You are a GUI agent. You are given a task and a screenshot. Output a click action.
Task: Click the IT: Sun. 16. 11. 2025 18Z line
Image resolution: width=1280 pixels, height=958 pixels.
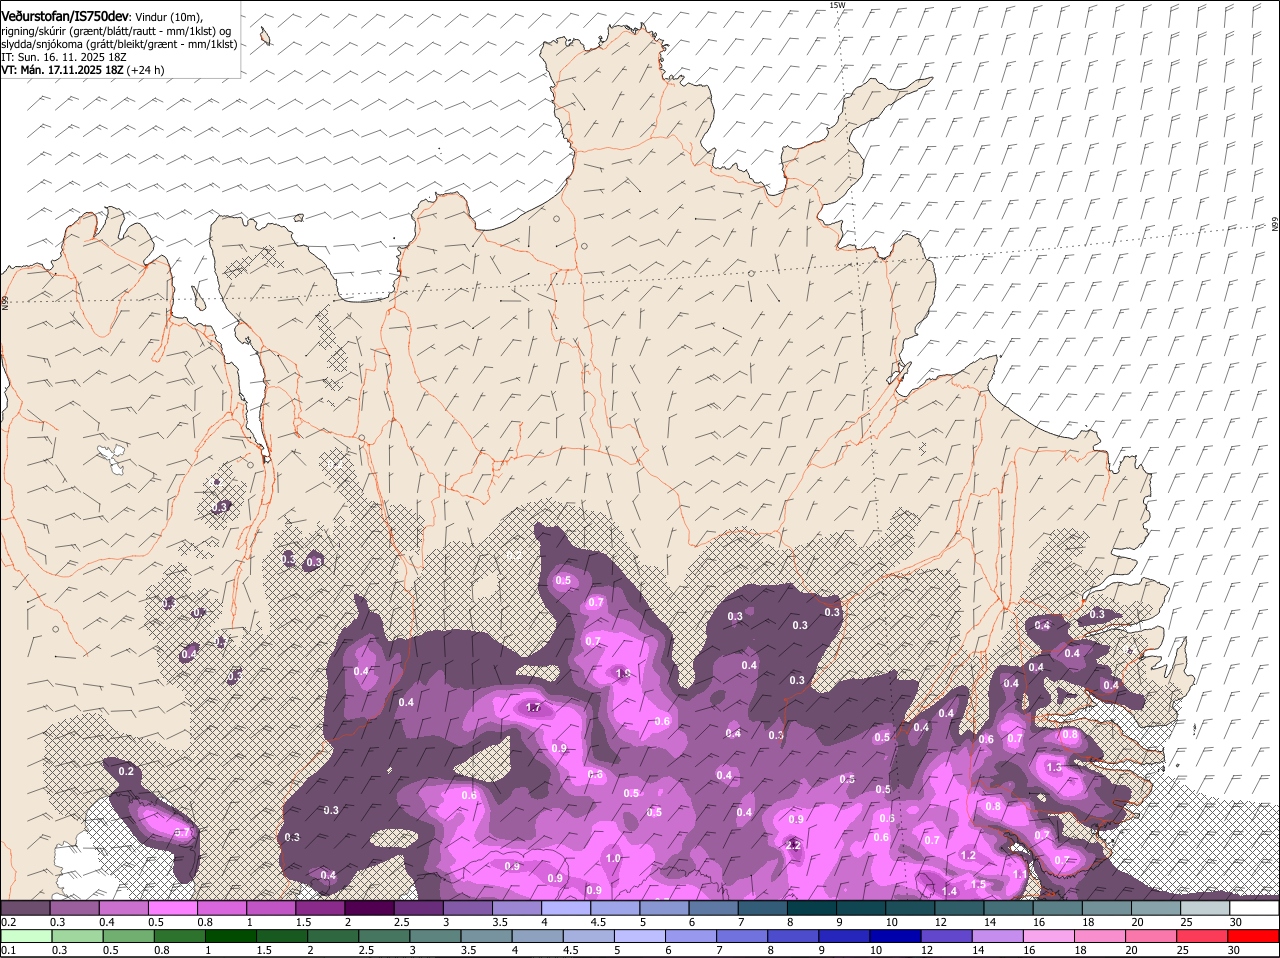point(63,57)
